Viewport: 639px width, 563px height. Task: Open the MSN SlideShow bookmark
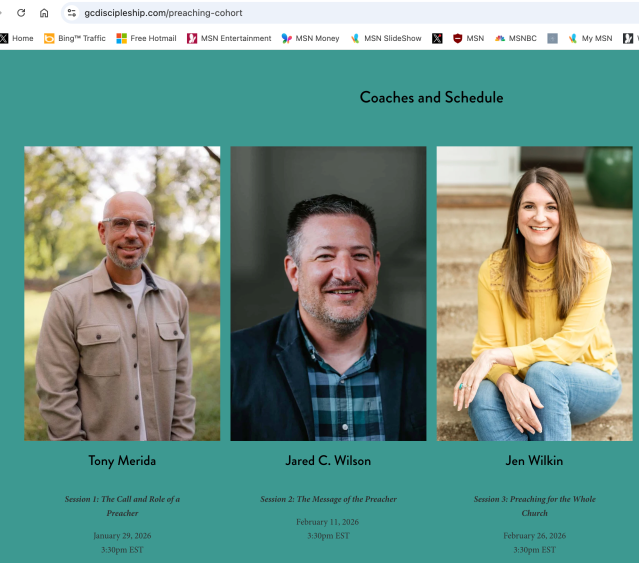[x=386, y=38]
